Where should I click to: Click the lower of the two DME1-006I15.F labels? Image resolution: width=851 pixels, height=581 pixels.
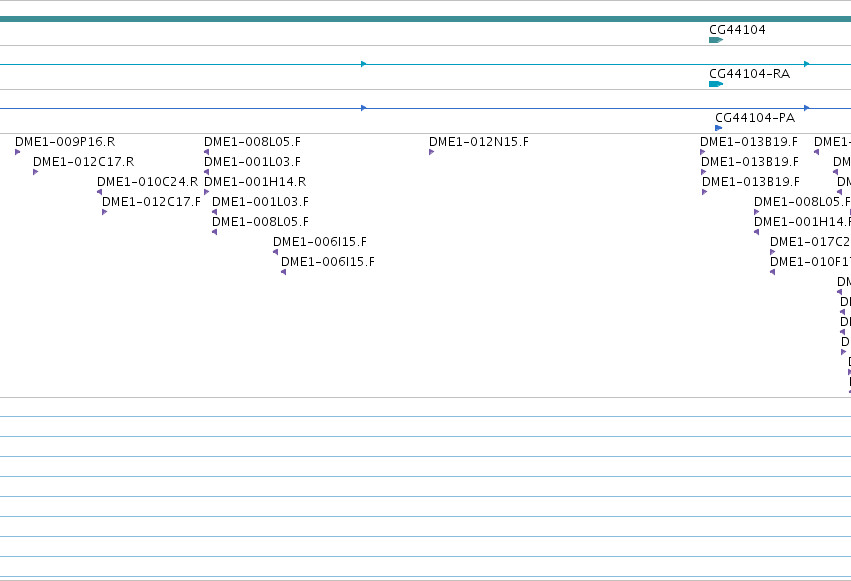(x=328, y=262)
